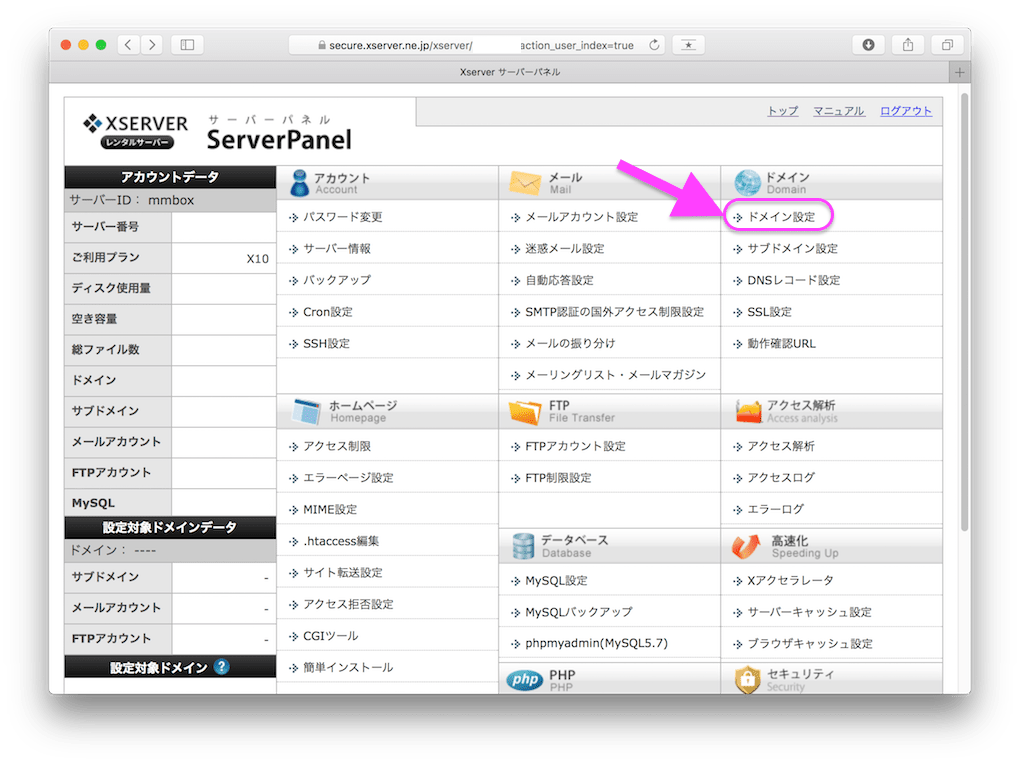Open アクセスログ
1020x764 pixels.
click(781, 478)
